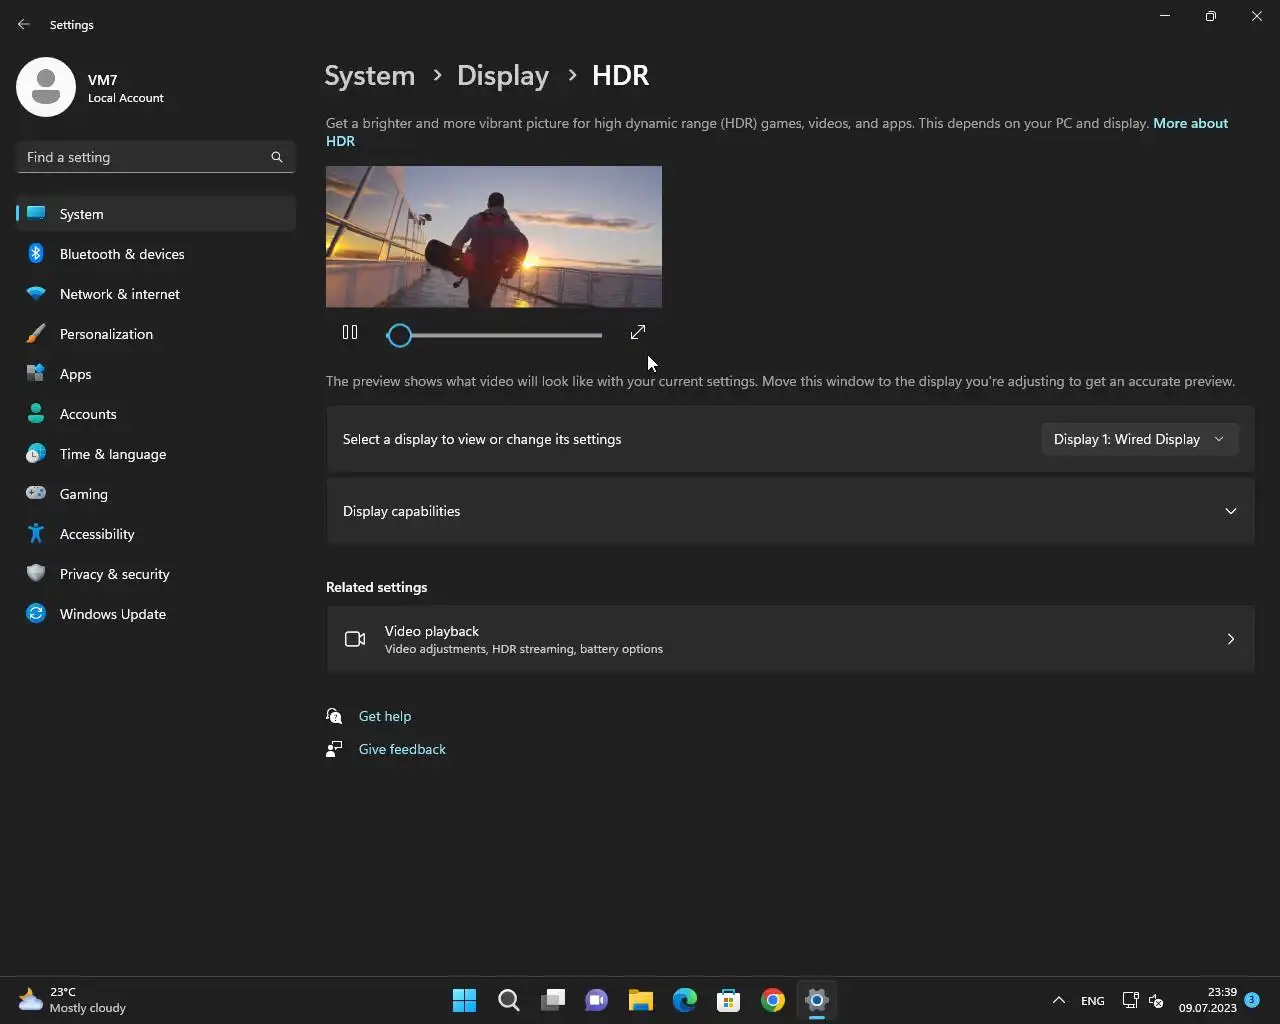Open the Display 1: Wired Display dropdown
The width and height of the screenshot is (1280, 1024).
click(x=1139, y=439)
